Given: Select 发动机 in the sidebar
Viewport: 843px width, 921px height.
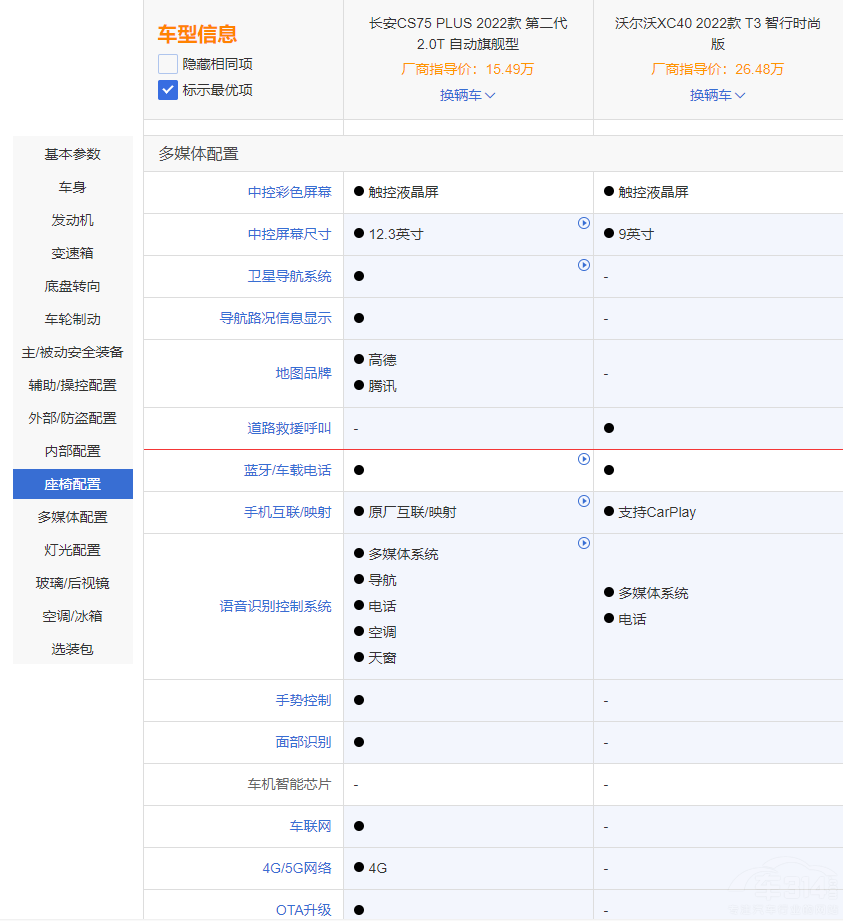Looking at the screenshot, I should 72,219.
